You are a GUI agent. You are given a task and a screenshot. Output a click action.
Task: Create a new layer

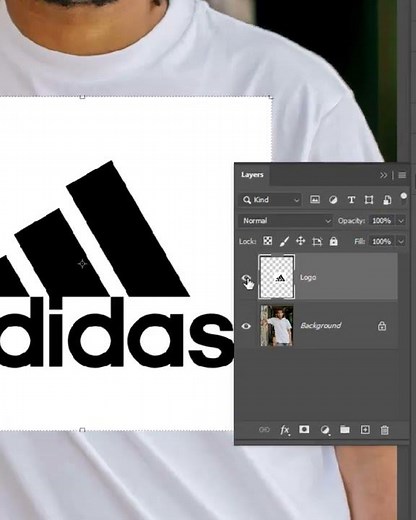365,429
